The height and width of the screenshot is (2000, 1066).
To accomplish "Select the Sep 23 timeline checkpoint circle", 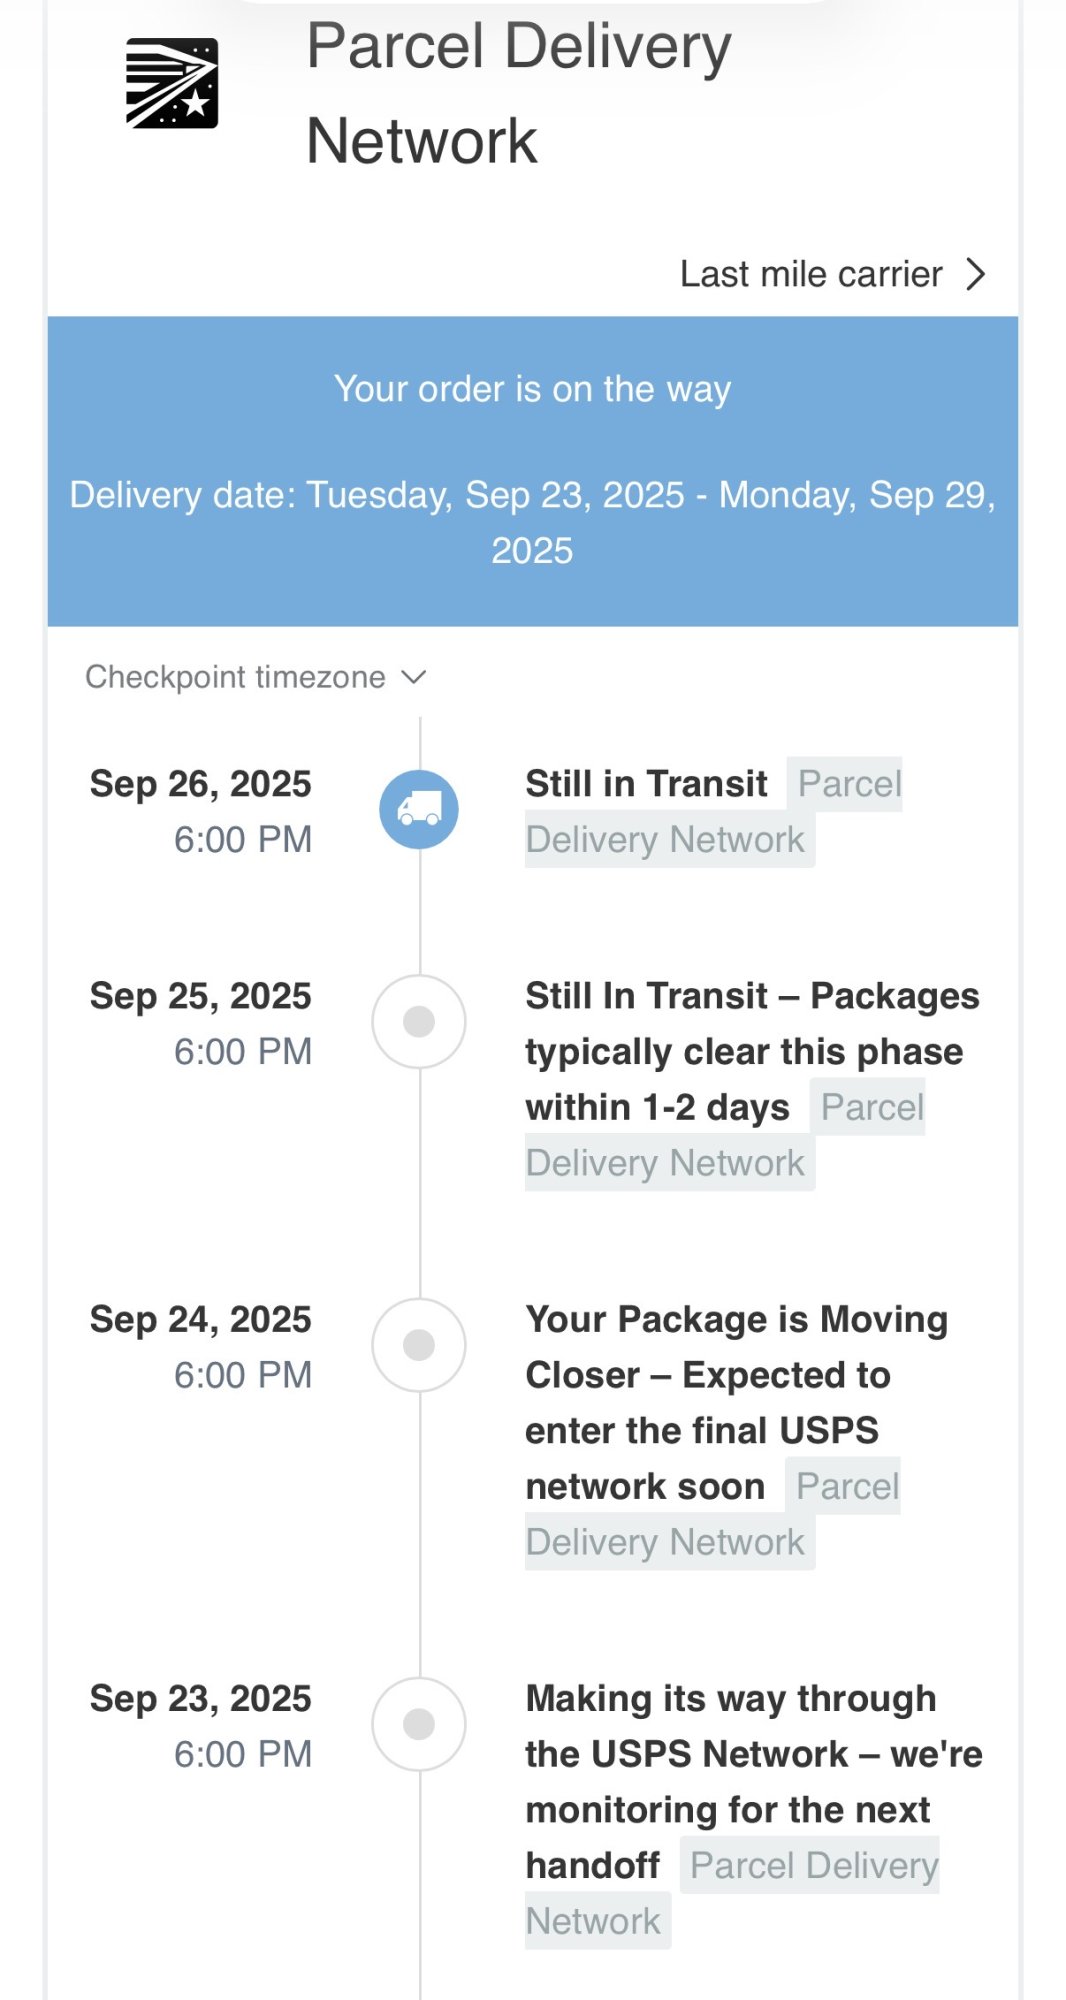I will (419, 1724).
